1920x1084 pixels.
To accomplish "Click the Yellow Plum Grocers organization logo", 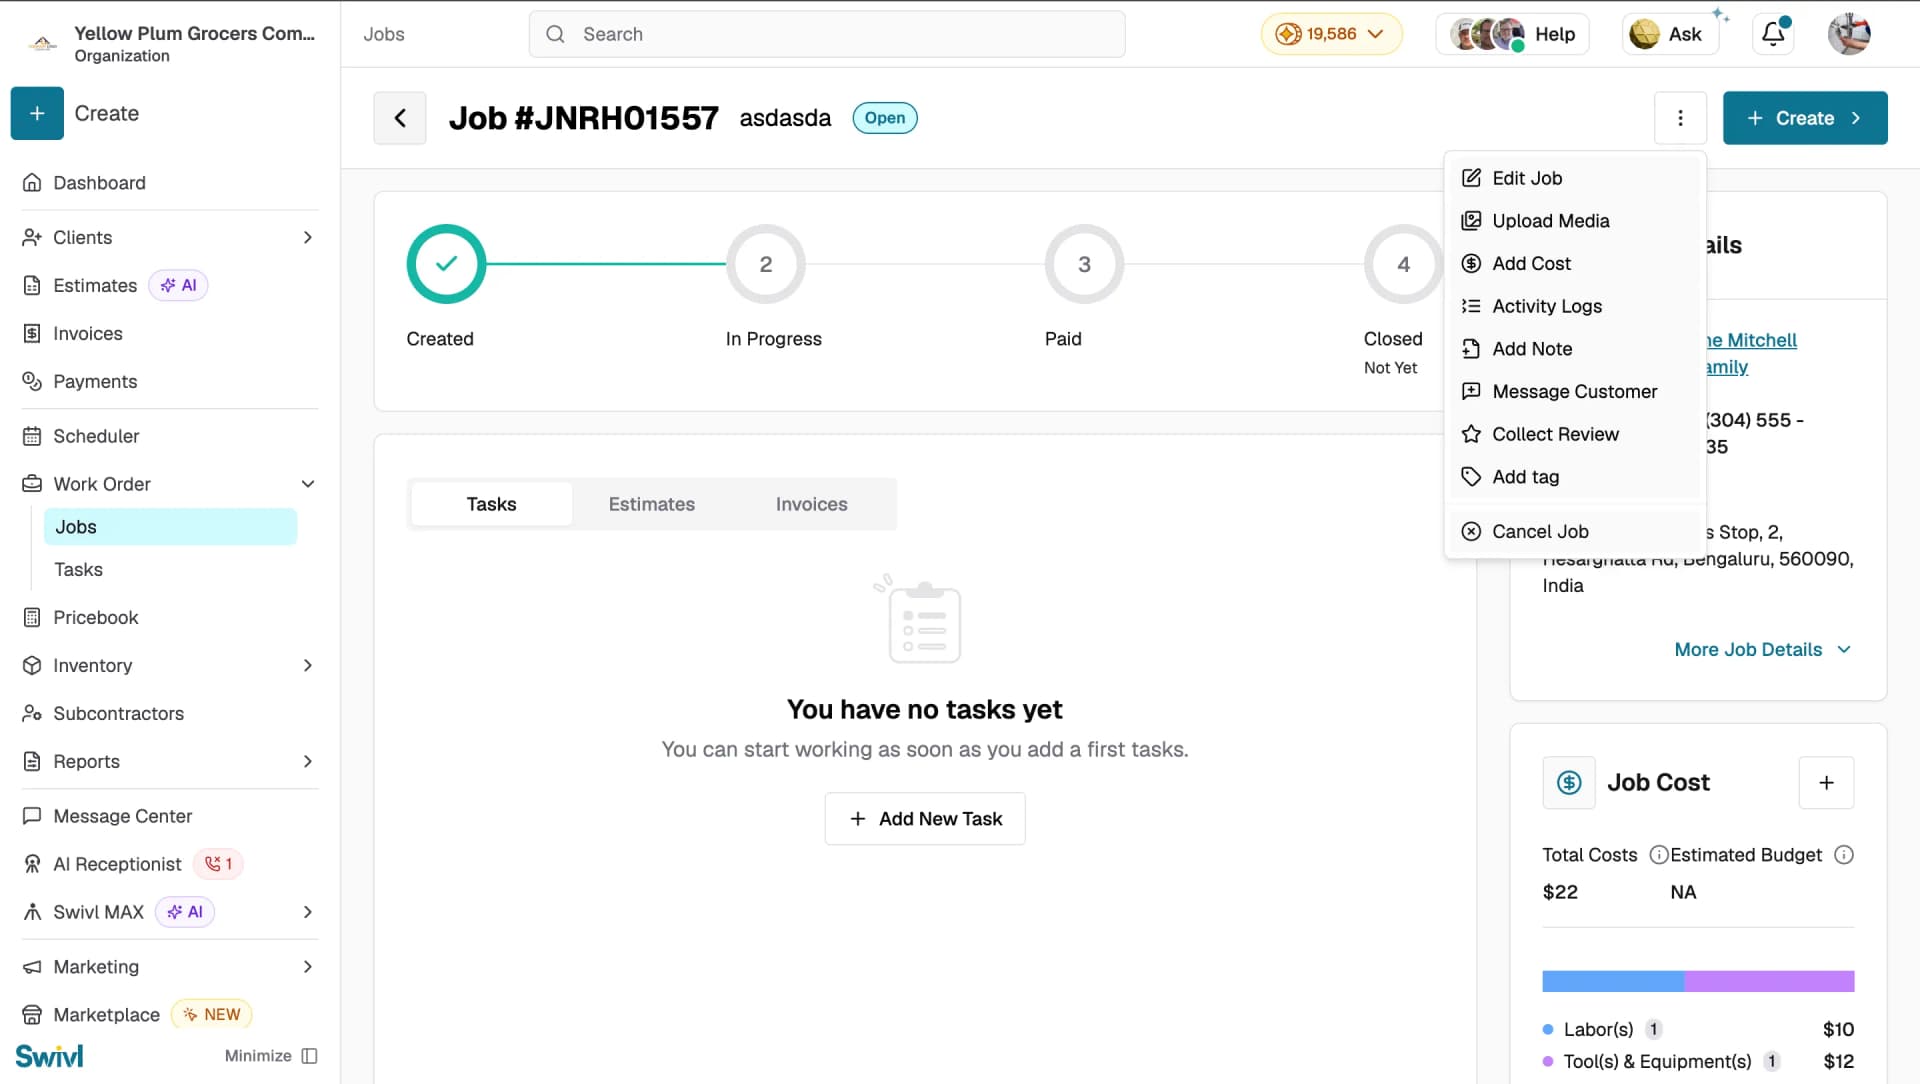I will [x=42, y=44].
